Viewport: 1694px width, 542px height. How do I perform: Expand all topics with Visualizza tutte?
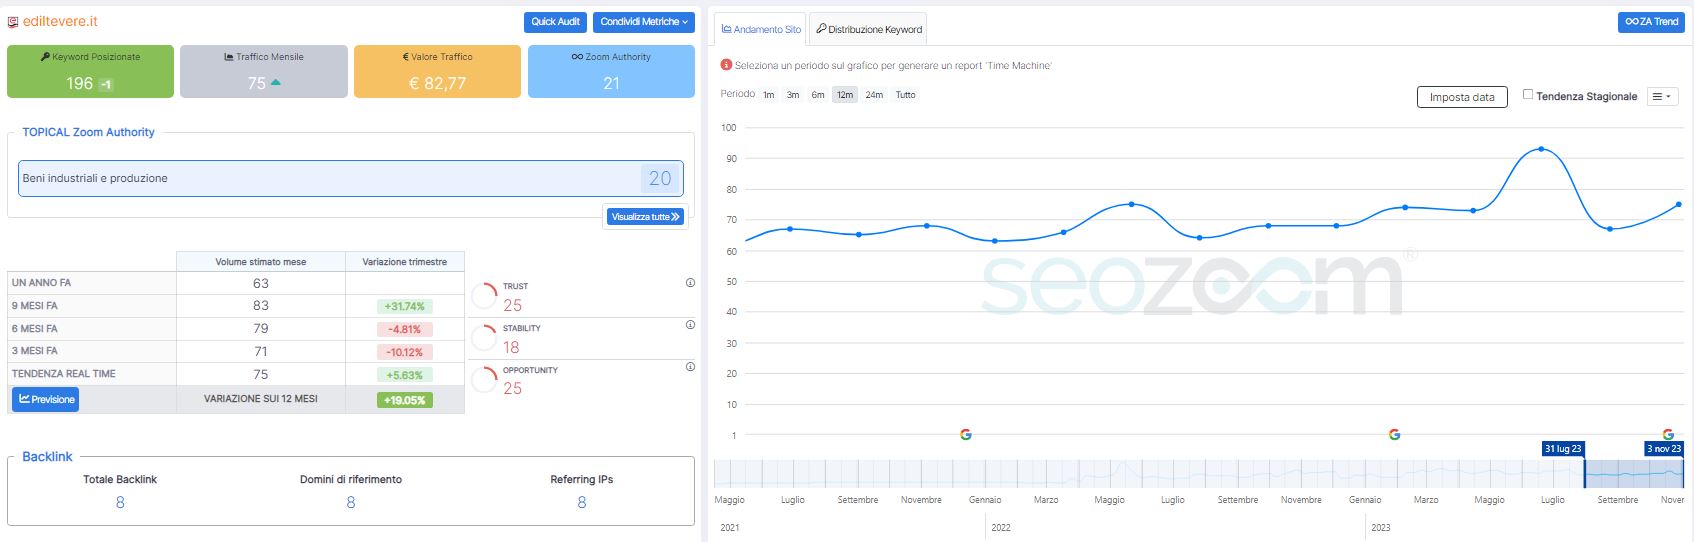[645, 217]
